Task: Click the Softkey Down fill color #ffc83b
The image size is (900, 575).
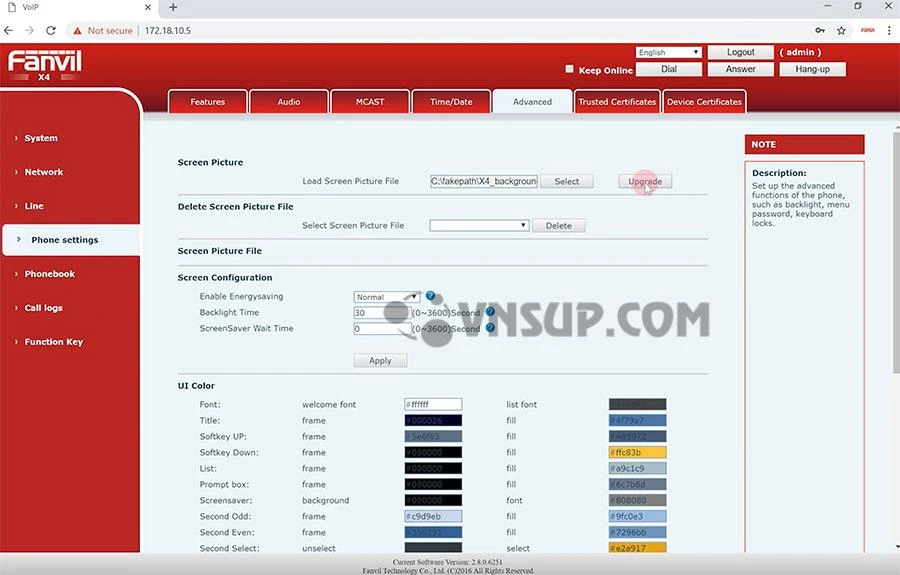Action: click(637, 453)
